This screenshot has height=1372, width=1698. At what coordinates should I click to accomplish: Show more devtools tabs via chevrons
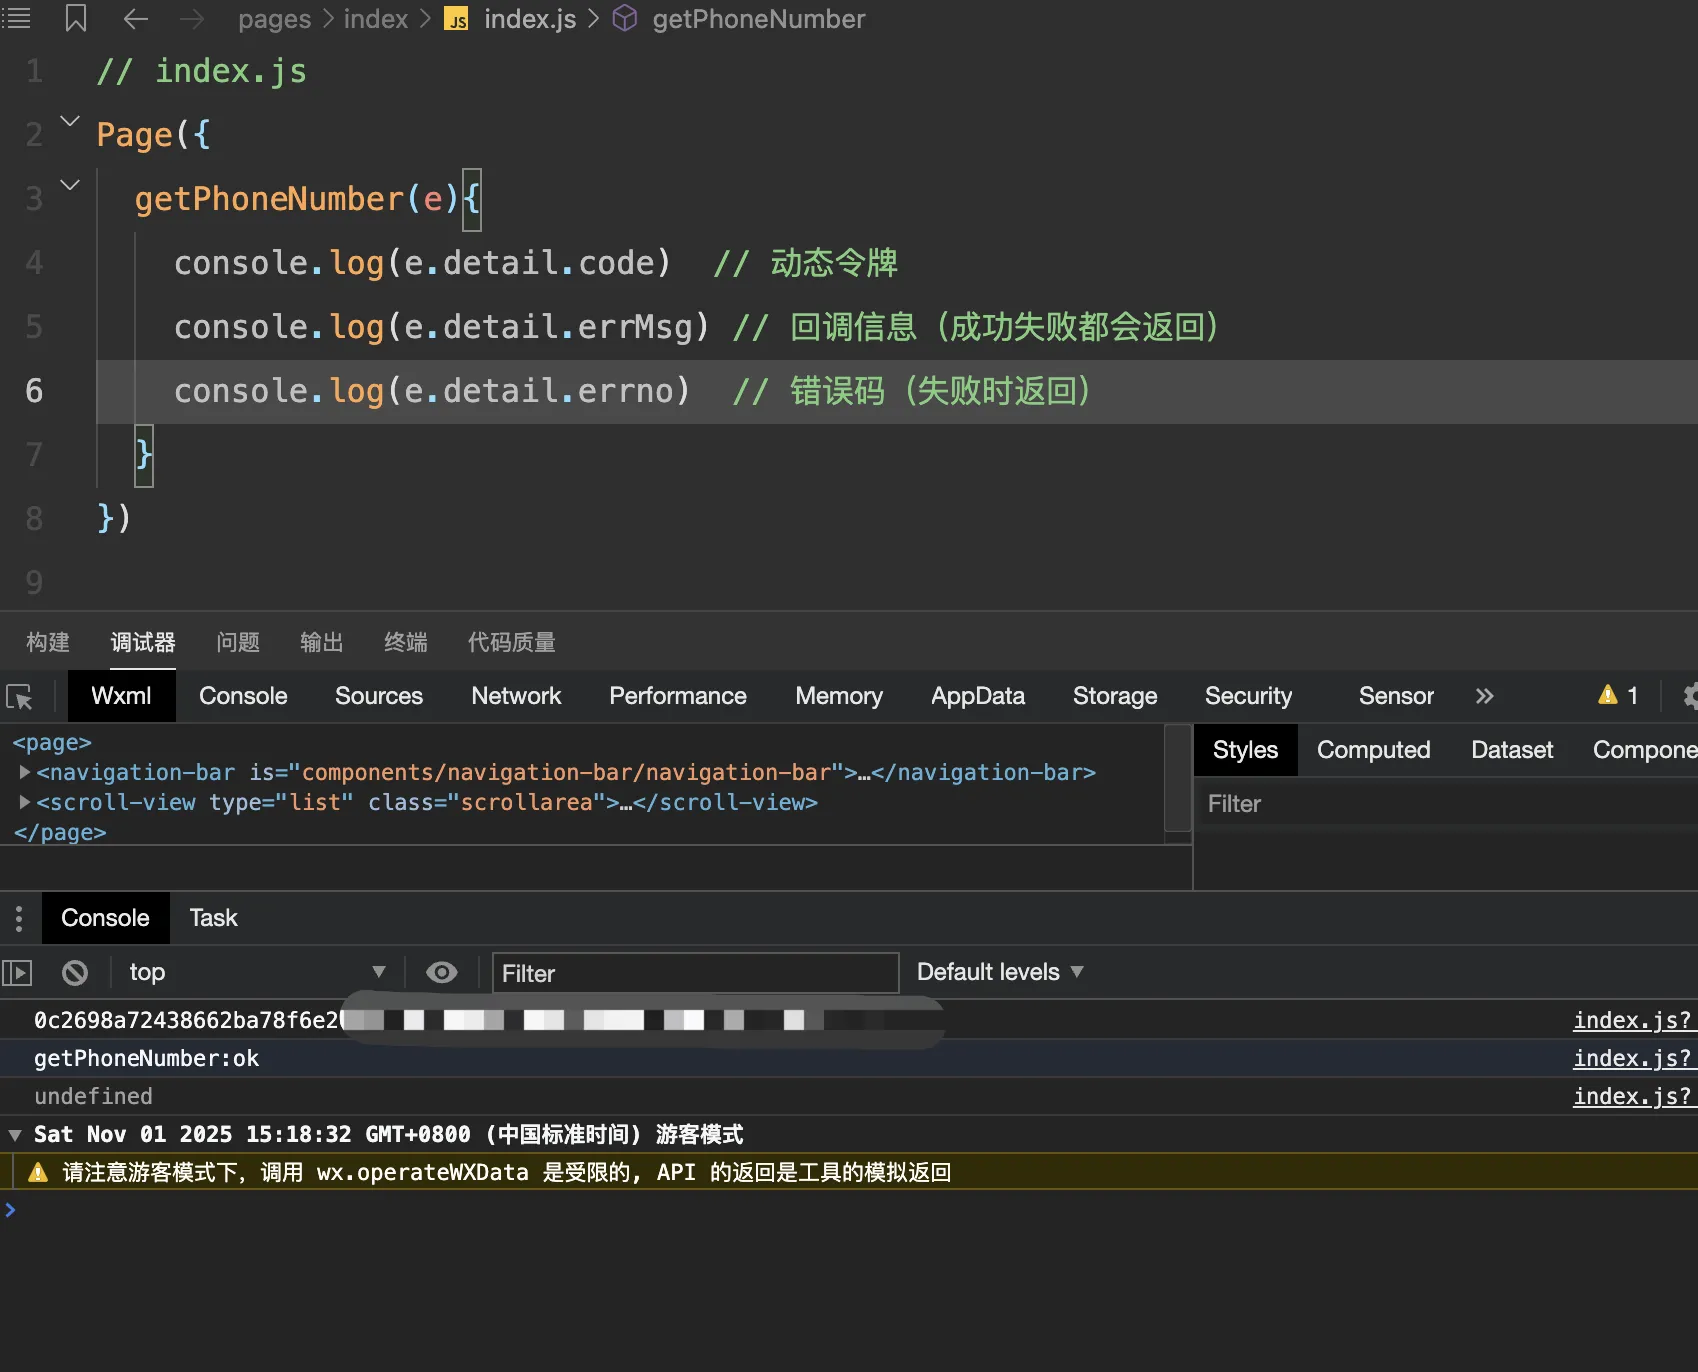click(x=1484, y=696)
